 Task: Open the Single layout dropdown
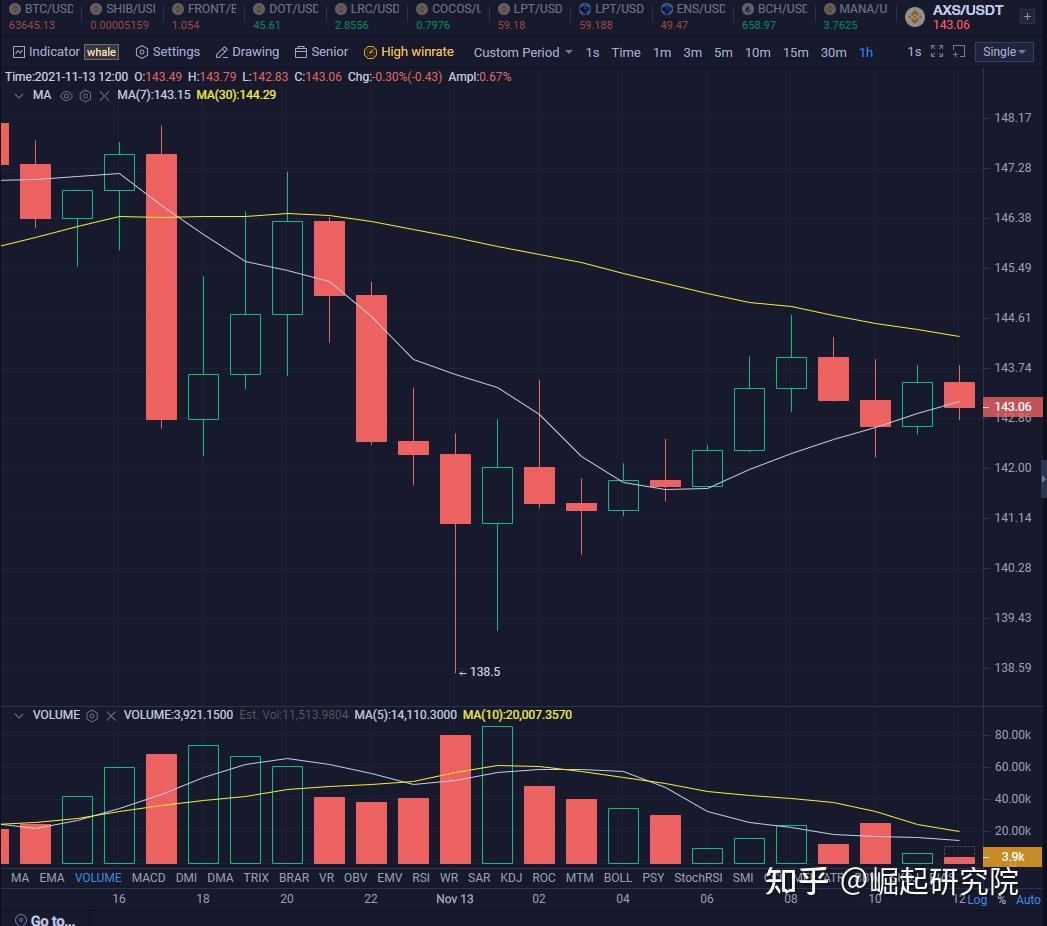[1003, 51]
